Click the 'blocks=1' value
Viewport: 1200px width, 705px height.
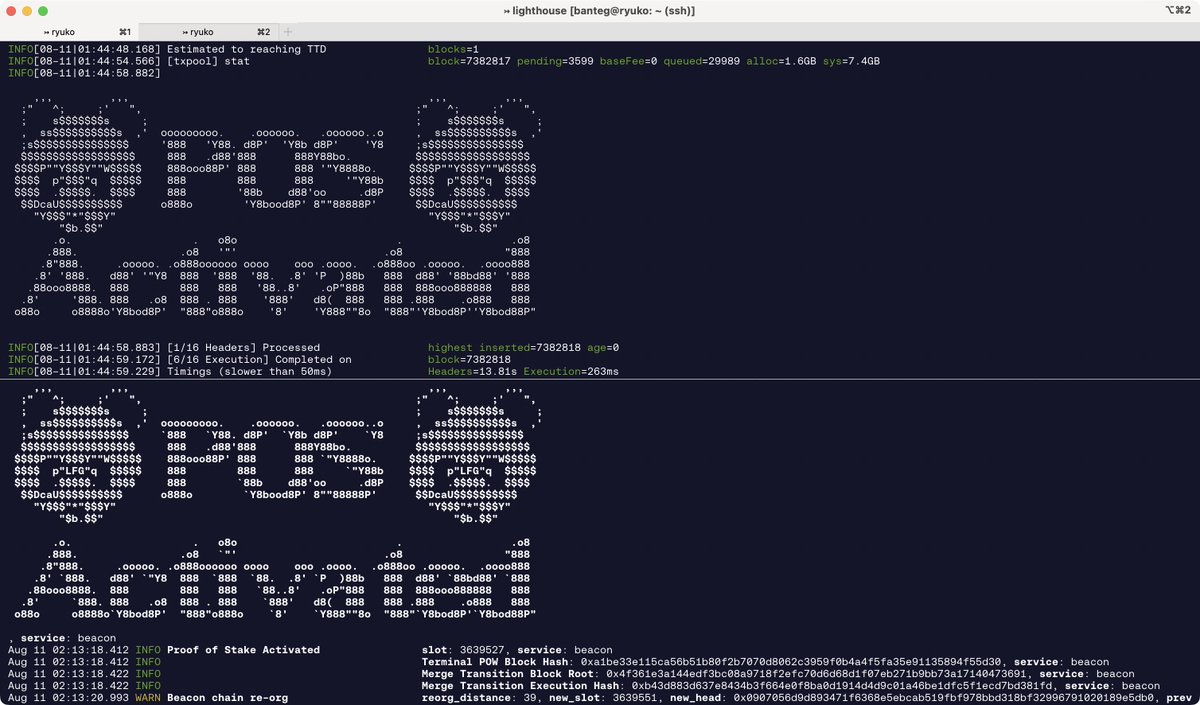point(454,49)
